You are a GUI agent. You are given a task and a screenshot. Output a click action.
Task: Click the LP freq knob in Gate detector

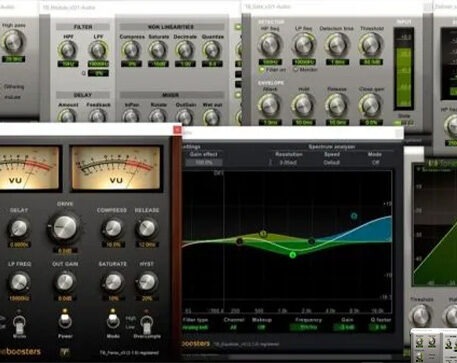point(303,45)
